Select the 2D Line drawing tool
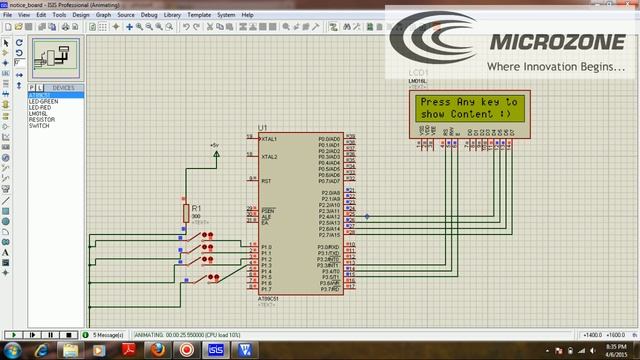The width and height of the screenshot is (640, 360). pyautogui.click(x=6, y=201)
